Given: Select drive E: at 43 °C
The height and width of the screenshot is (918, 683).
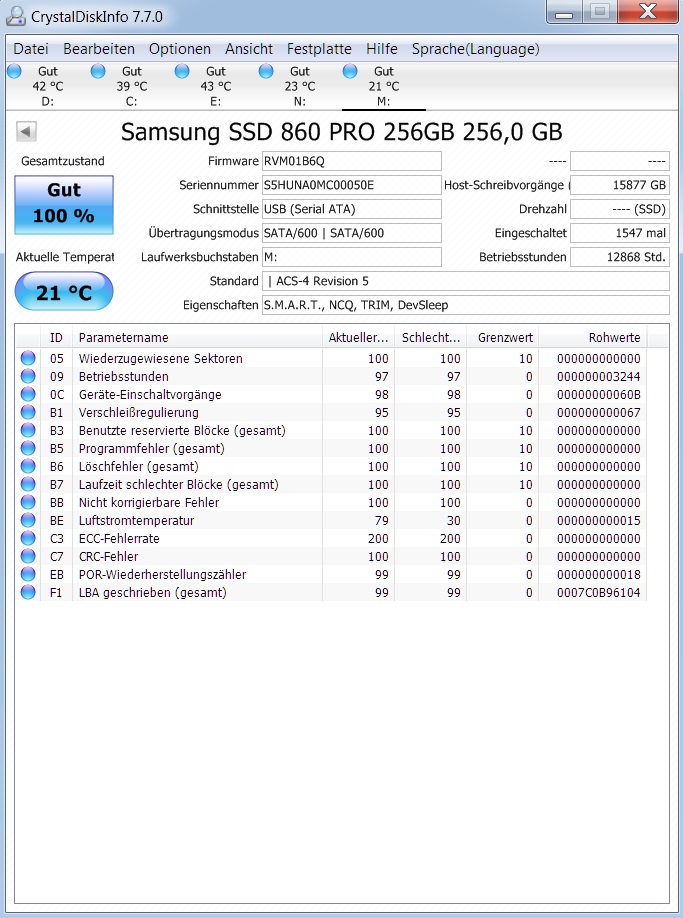Looking at the screenshot, I should 215,86.
